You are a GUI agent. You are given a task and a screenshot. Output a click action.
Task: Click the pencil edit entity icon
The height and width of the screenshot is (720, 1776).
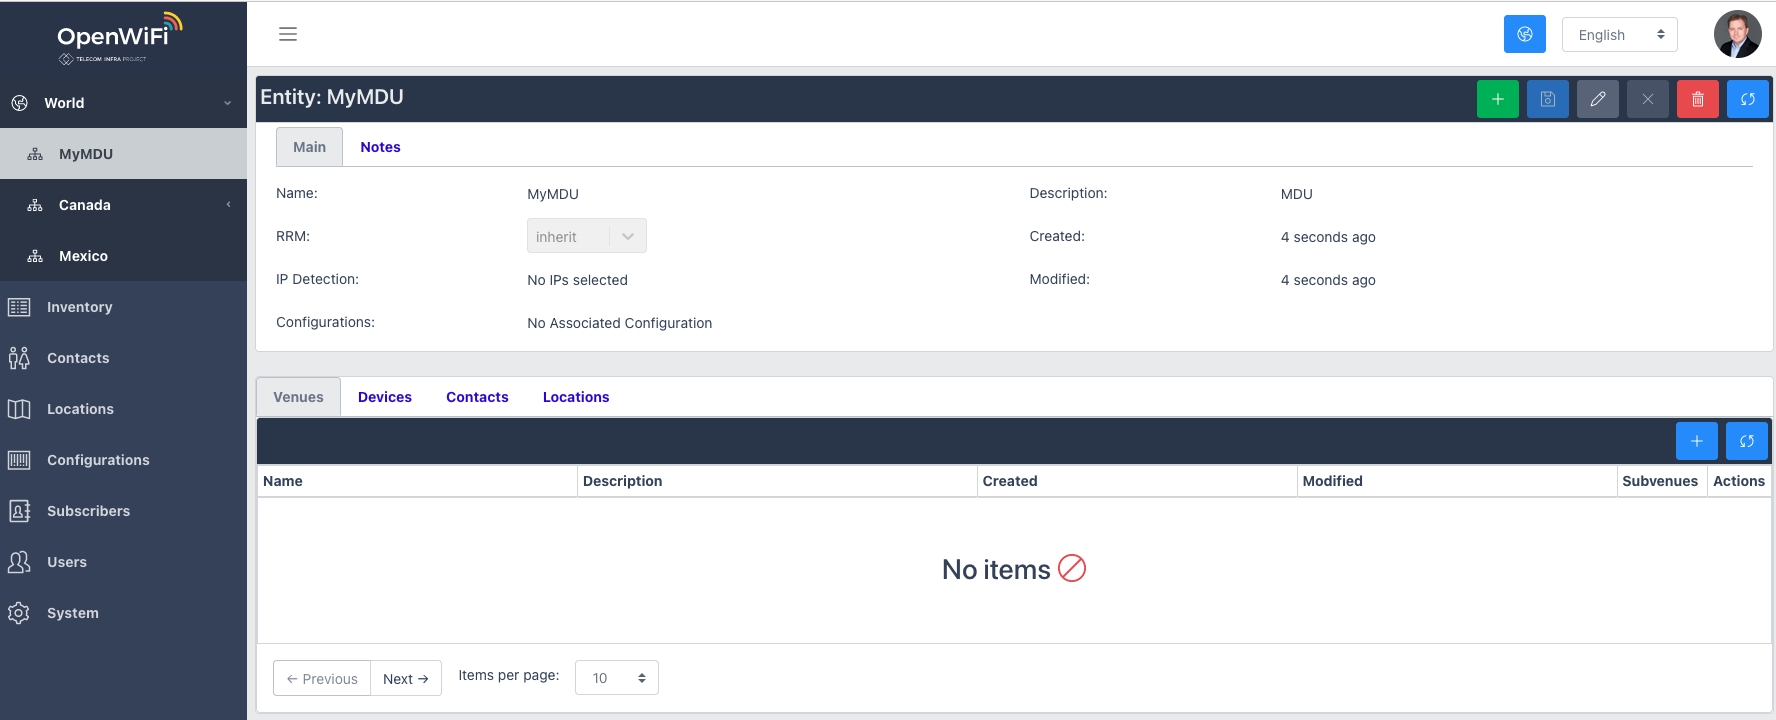(x=1597, y=99)
